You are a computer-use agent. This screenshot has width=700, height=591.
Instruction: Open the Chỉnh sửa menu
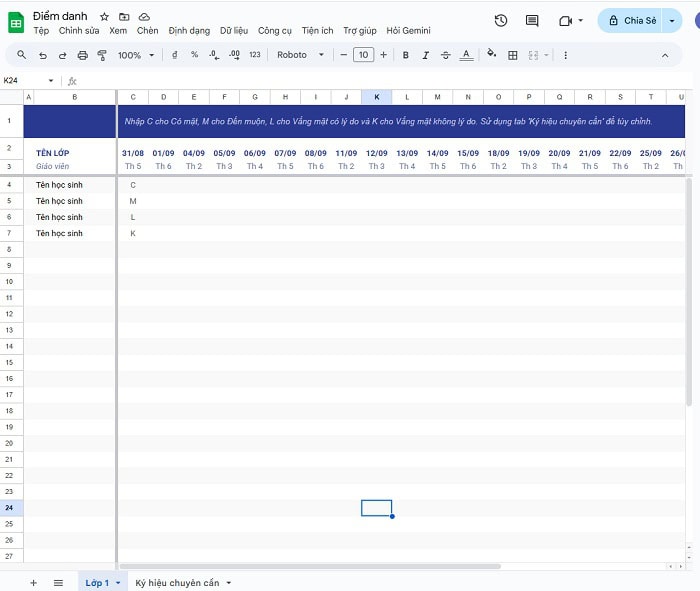click(79, 30)
